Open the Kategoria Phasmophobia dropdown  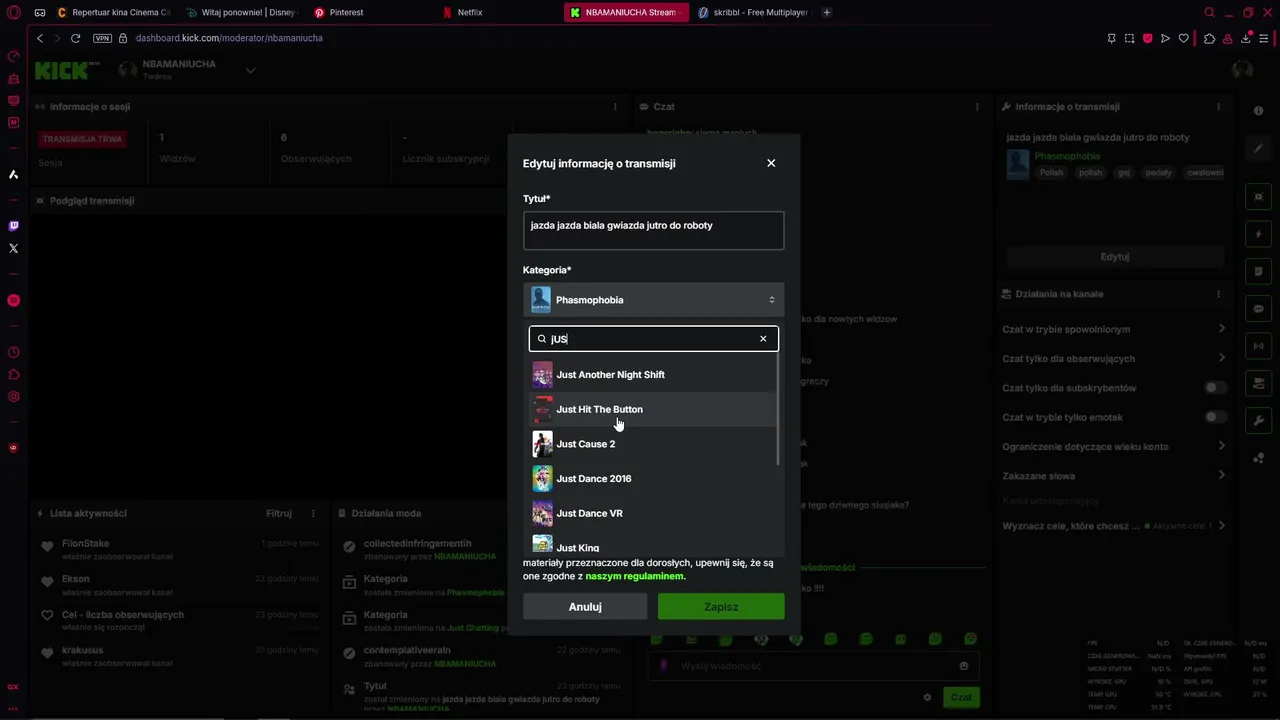653,300
